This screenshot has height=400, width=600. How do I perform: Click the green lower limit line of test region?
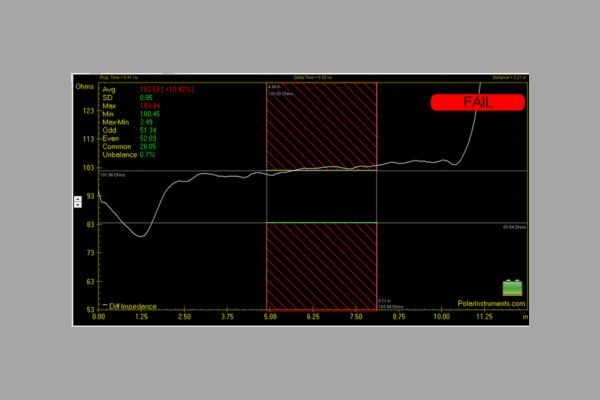coord(321,223)
